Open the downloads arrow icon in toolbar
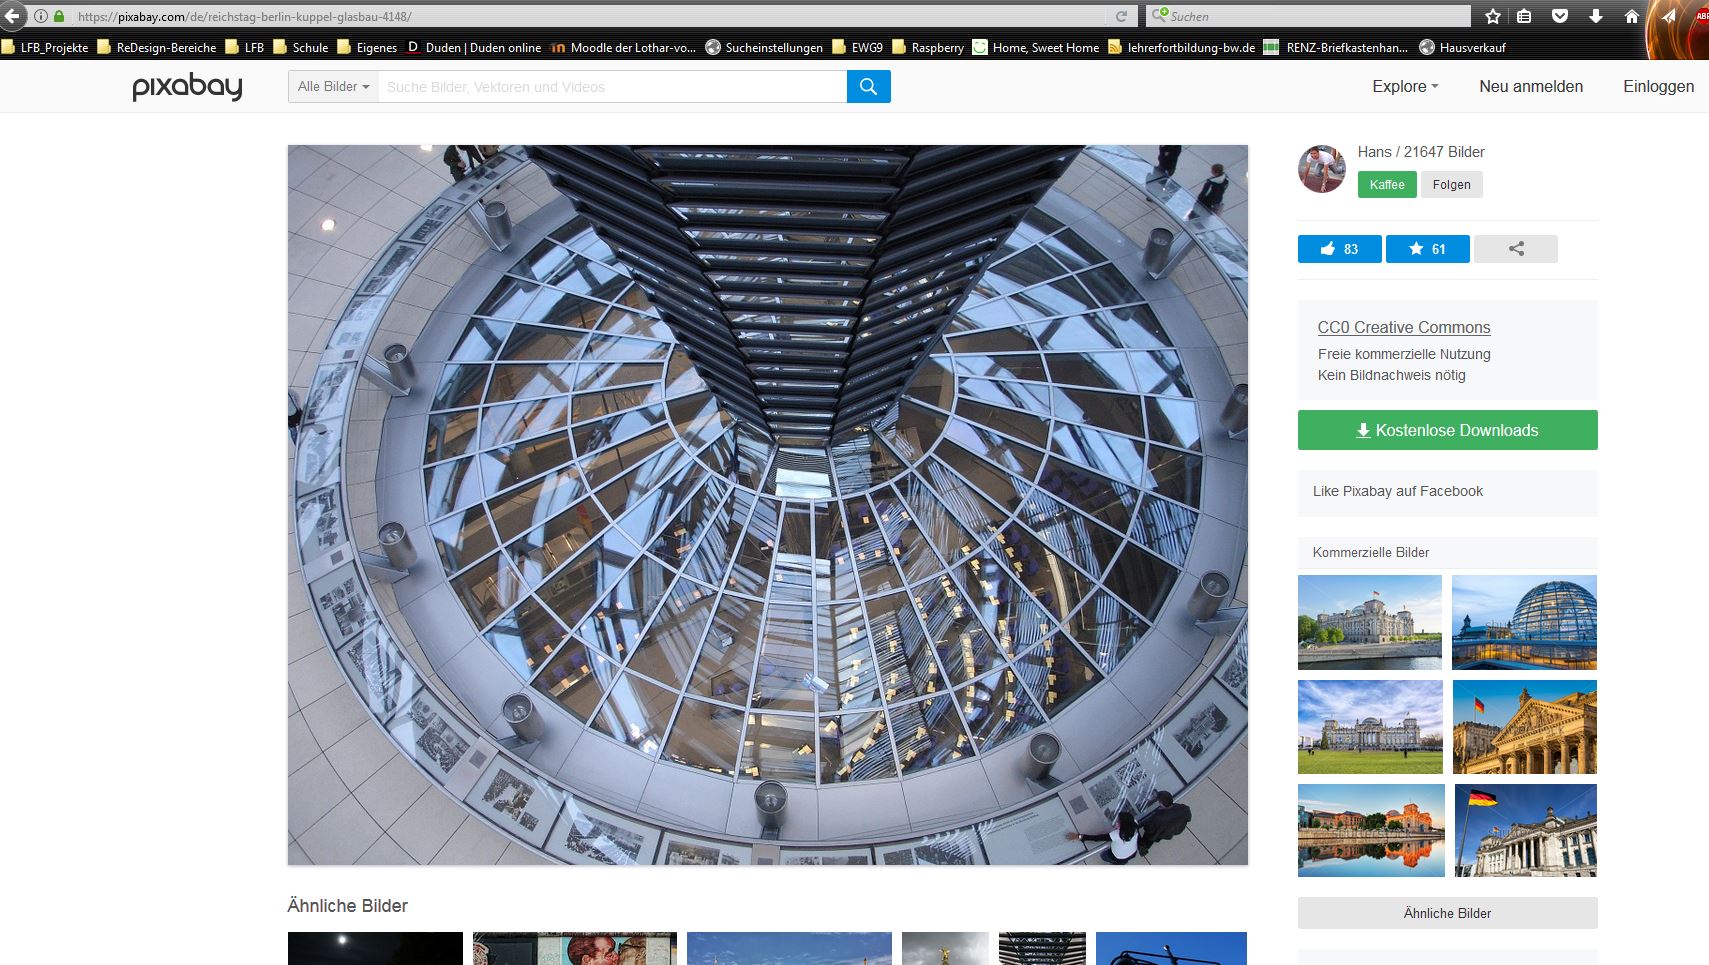The image size is (1709, 965). tap(1596, 16)
